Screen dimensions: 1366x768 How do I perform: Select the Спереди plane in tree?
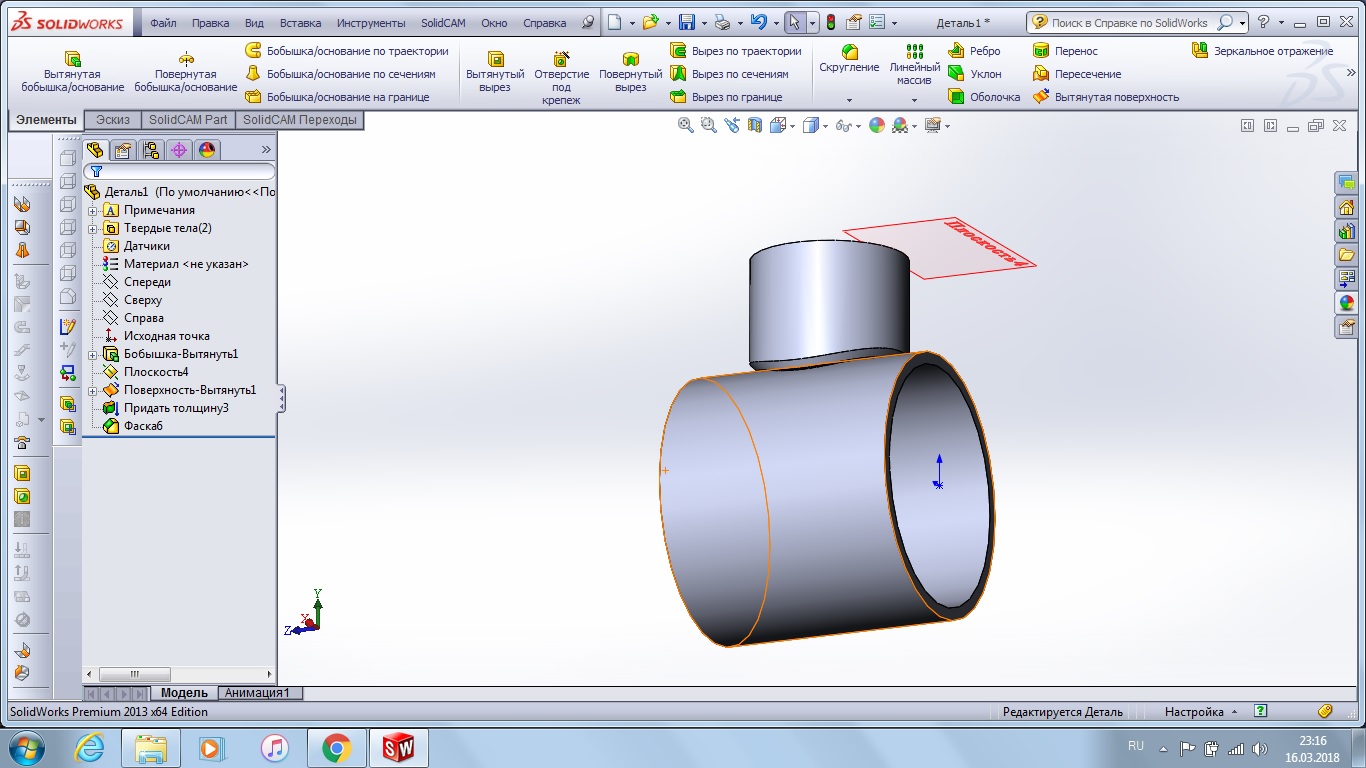pyautogui.click(x=137, y=282)
